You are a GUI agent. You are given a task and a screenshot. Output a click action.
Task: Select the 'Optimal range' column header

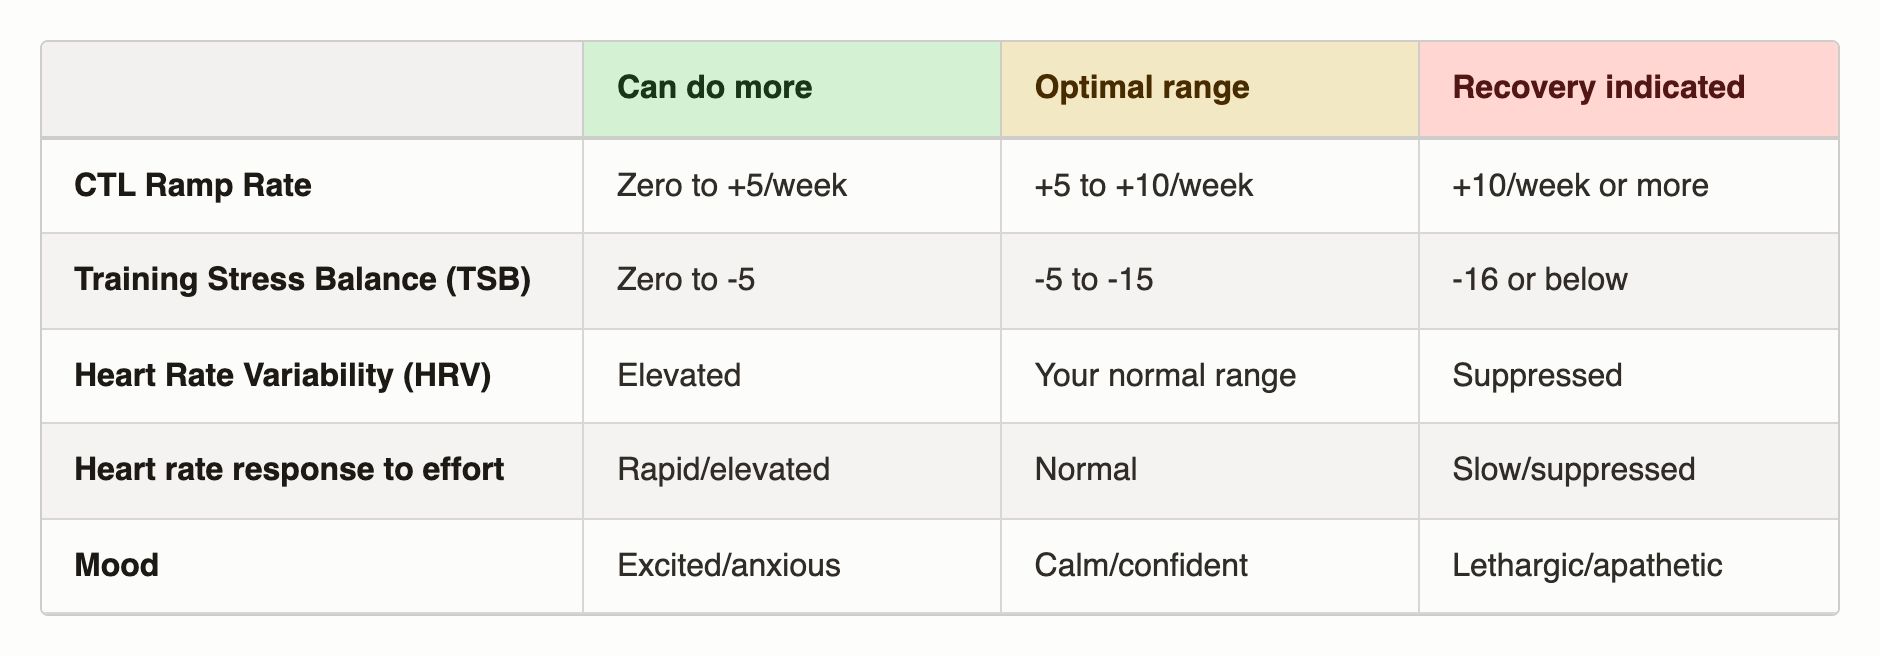tap(1210, 89)
